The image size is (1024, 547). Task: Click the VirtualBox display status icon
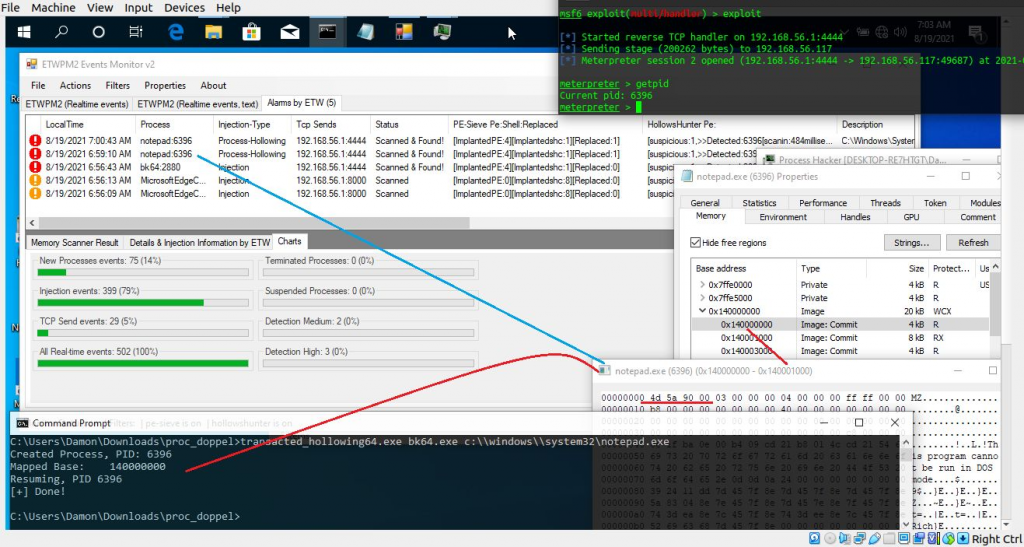point(904,539)
